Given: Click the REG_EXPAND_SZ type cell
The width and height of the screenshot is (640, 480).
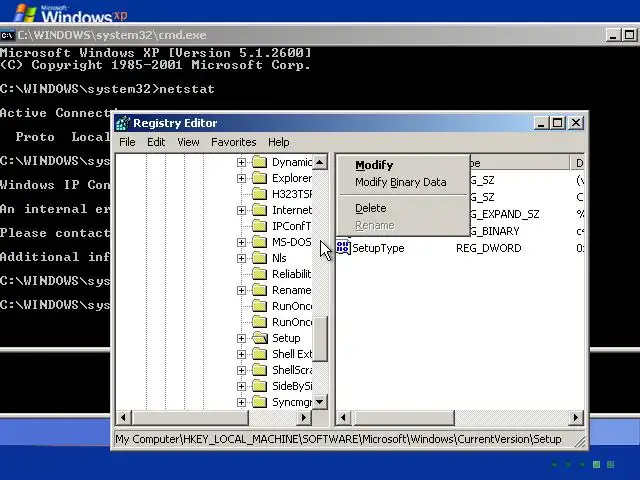Looking at the screenshot, I should [x=504, y=214].
